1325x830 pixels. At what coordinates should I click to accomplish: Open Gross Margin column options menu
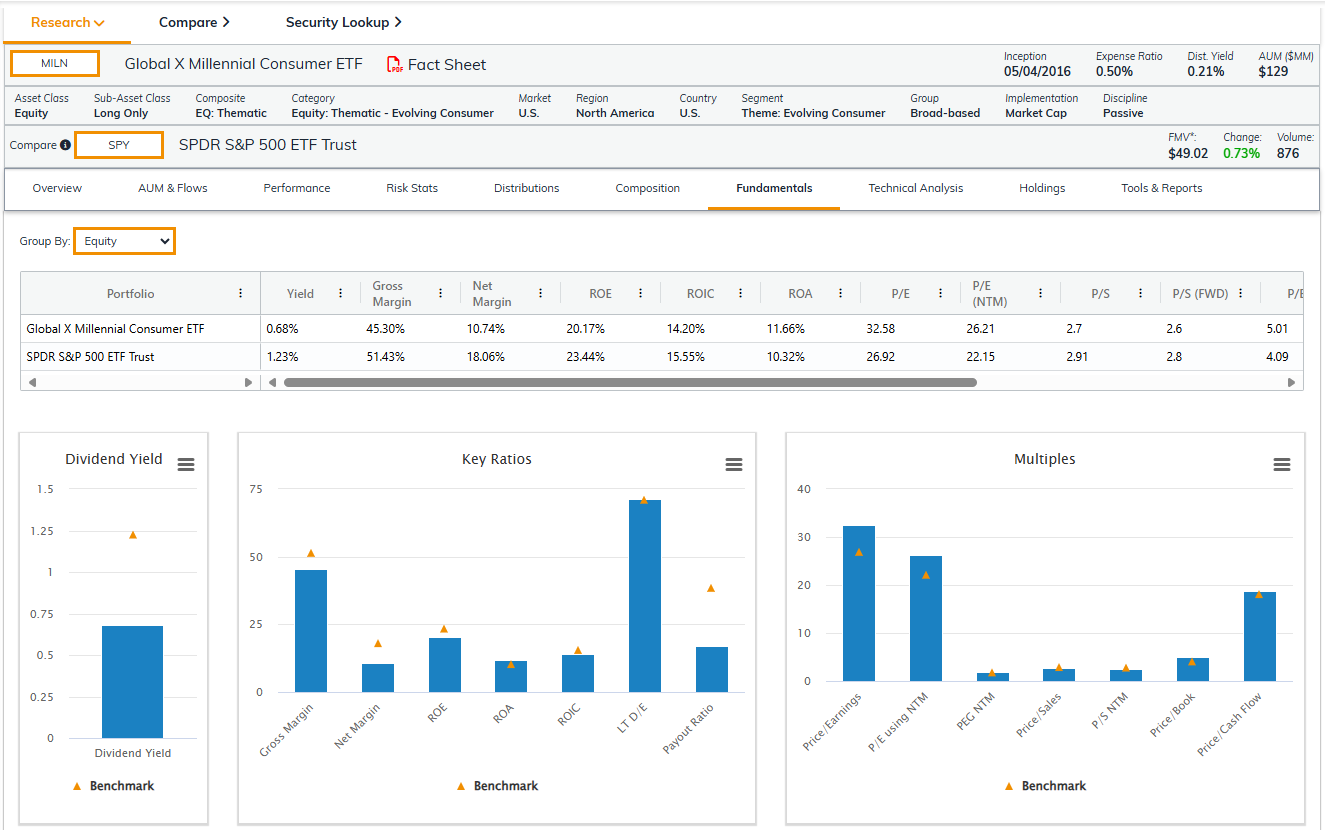tap(441, 293)
